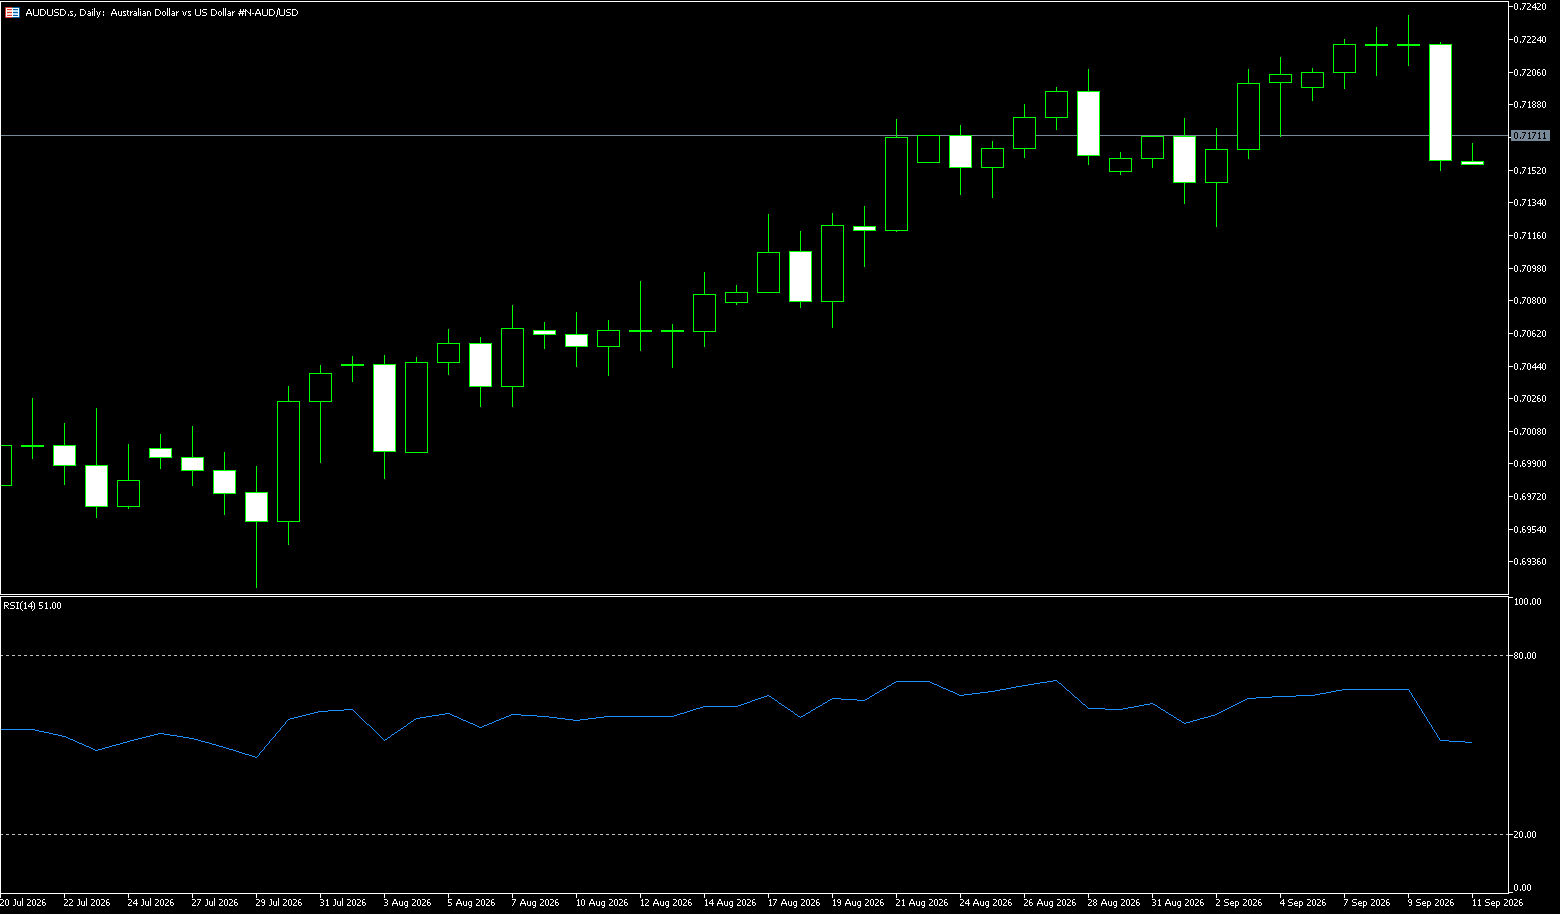Select the 80.00 RSI scale value
This screenshot has width=1560, height=914.
(1525, 656)
